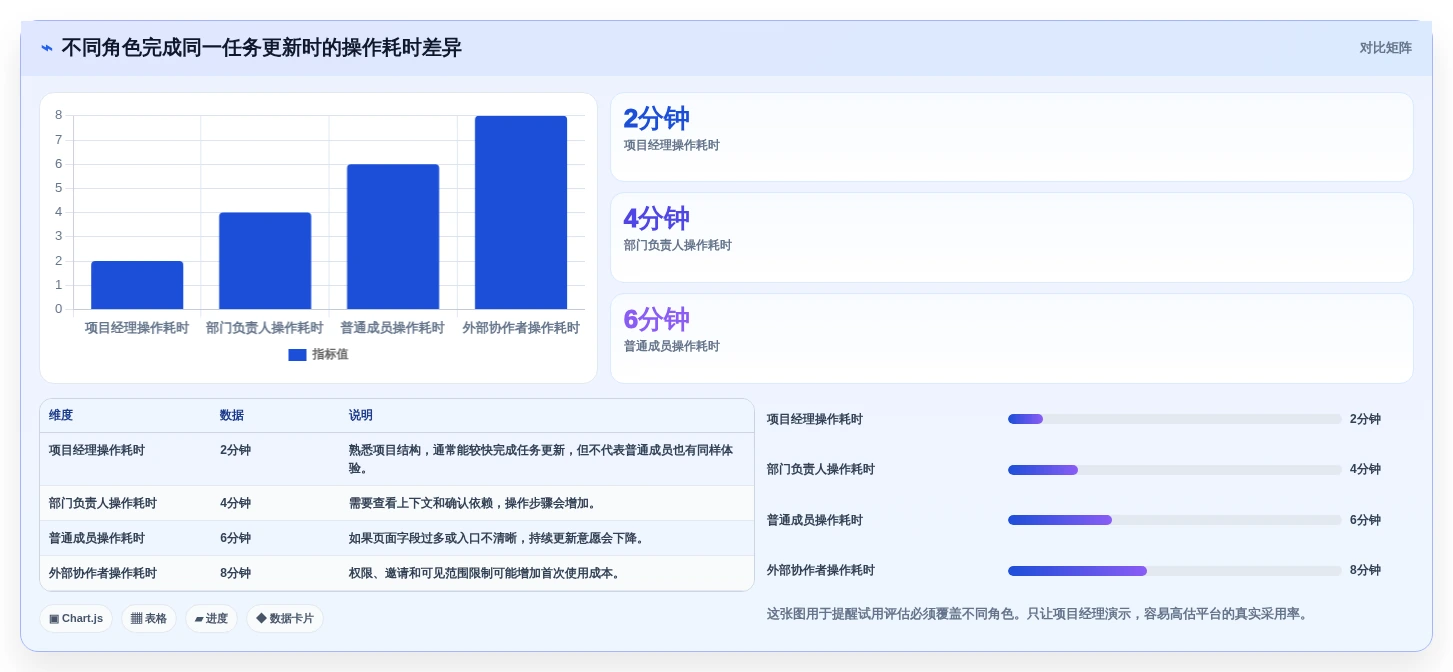Click the 项目经理操作耗时 x-axis label
1453x672 pixels.
[137, 328]
